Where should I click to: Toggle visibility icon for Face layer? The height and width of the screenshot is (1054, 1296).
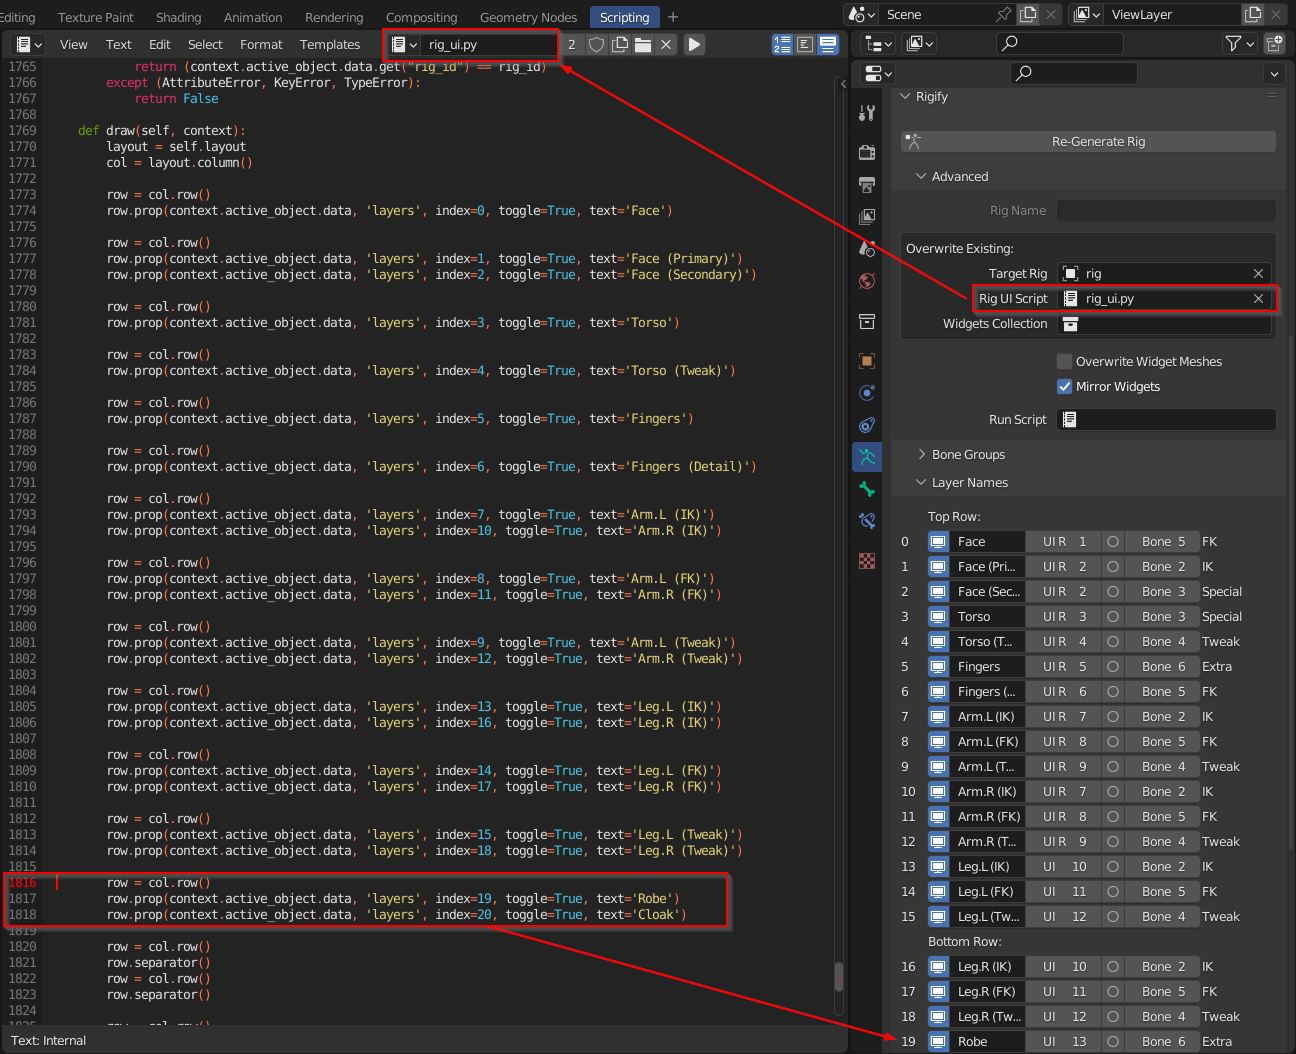937,541
